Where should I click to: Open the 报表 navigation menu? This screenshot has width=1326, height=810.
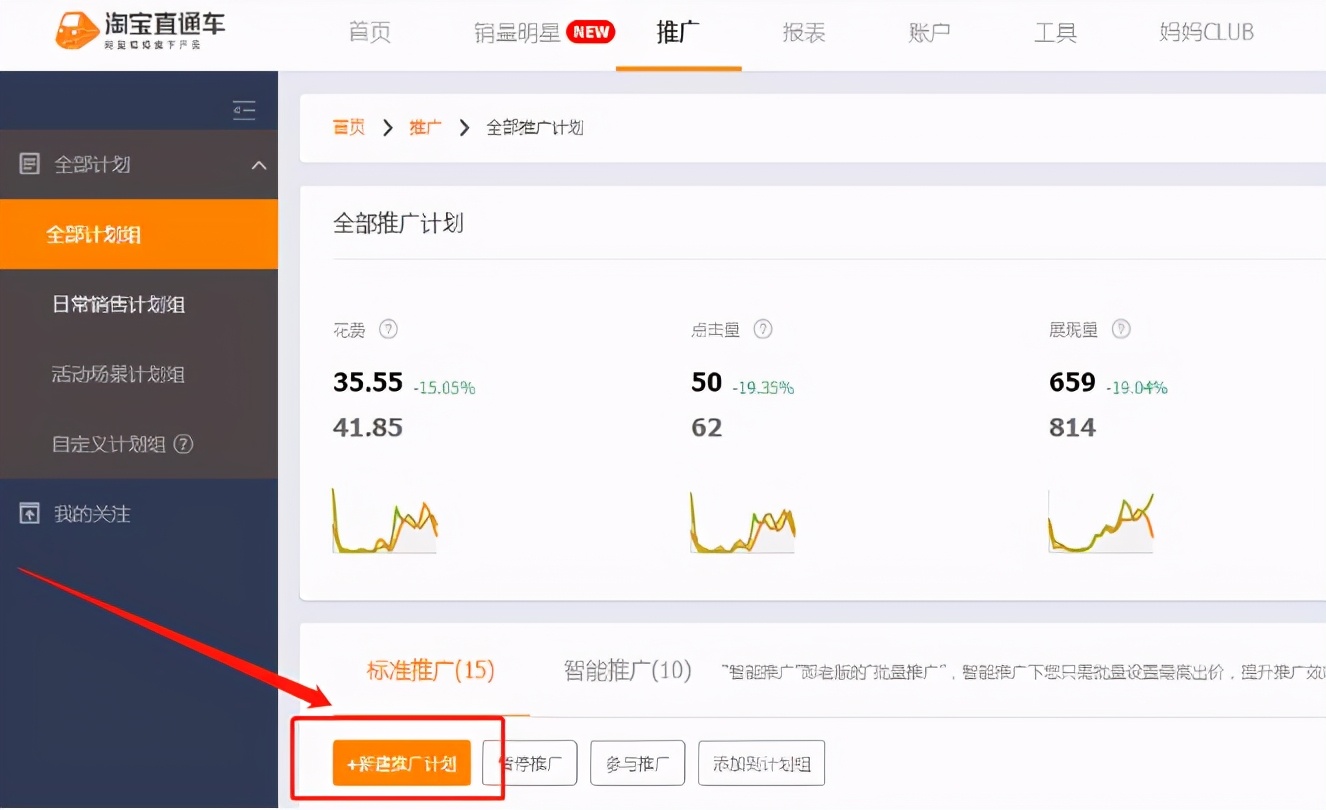pyautogui.click(x=803, y=32)
